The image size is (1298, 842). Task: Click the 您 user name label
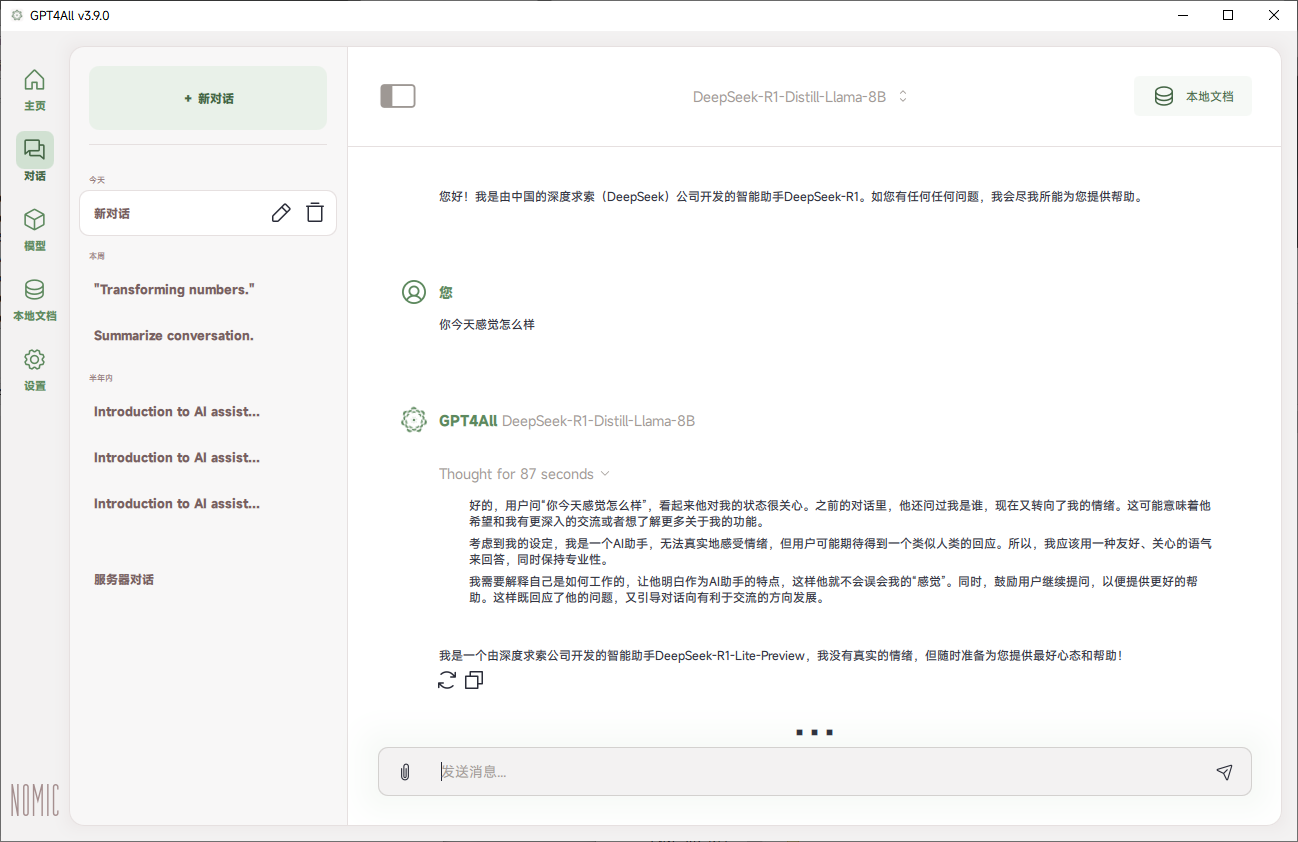click(x=446, y=292)
